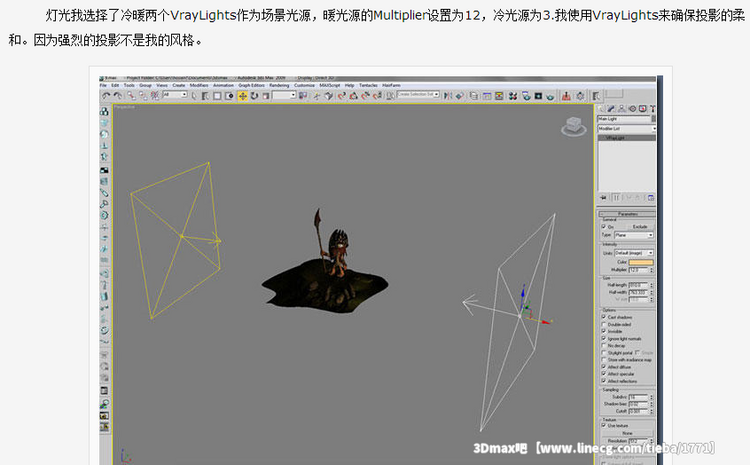This screenshot has height=465, width=750.
Task: Click the Quick Render teapot icon
Action: point(550,97)
